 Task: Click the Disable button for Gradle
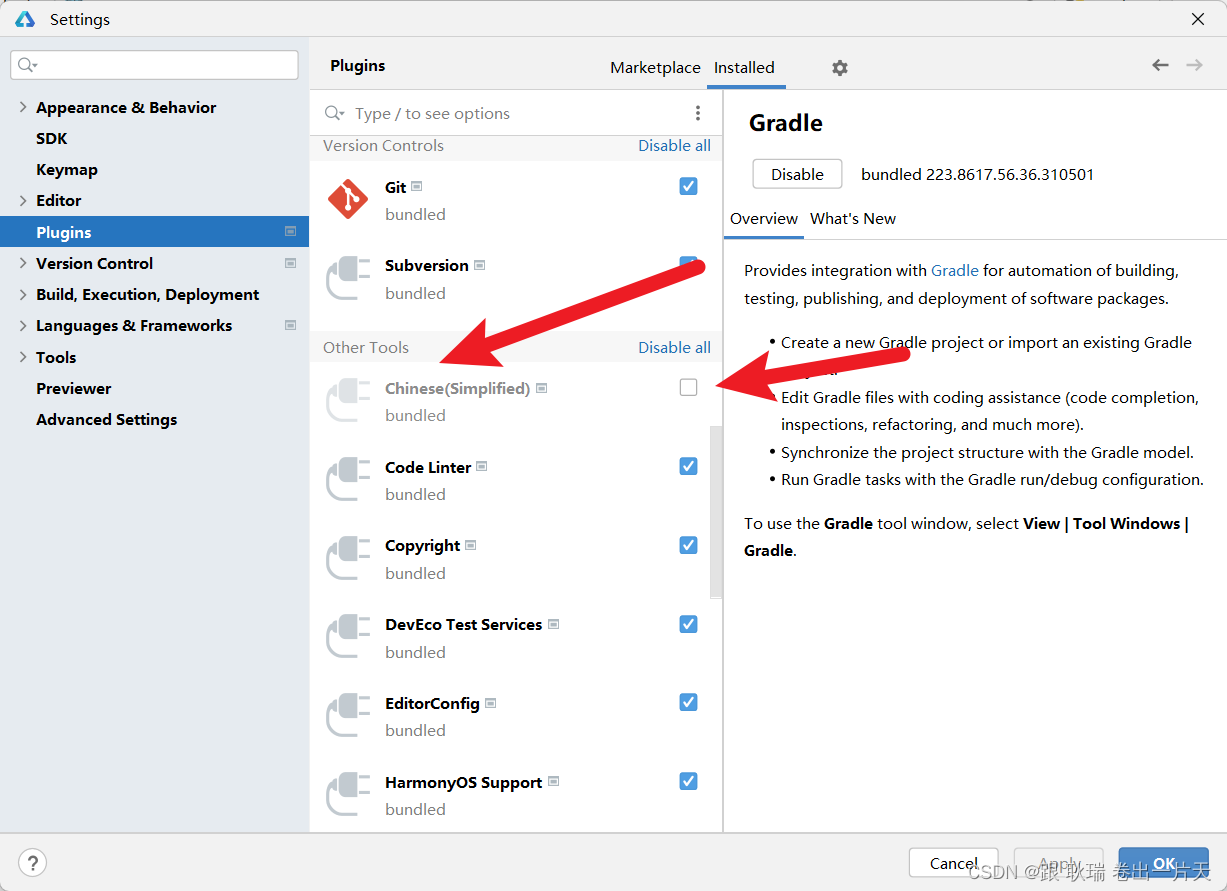[797, 174]
